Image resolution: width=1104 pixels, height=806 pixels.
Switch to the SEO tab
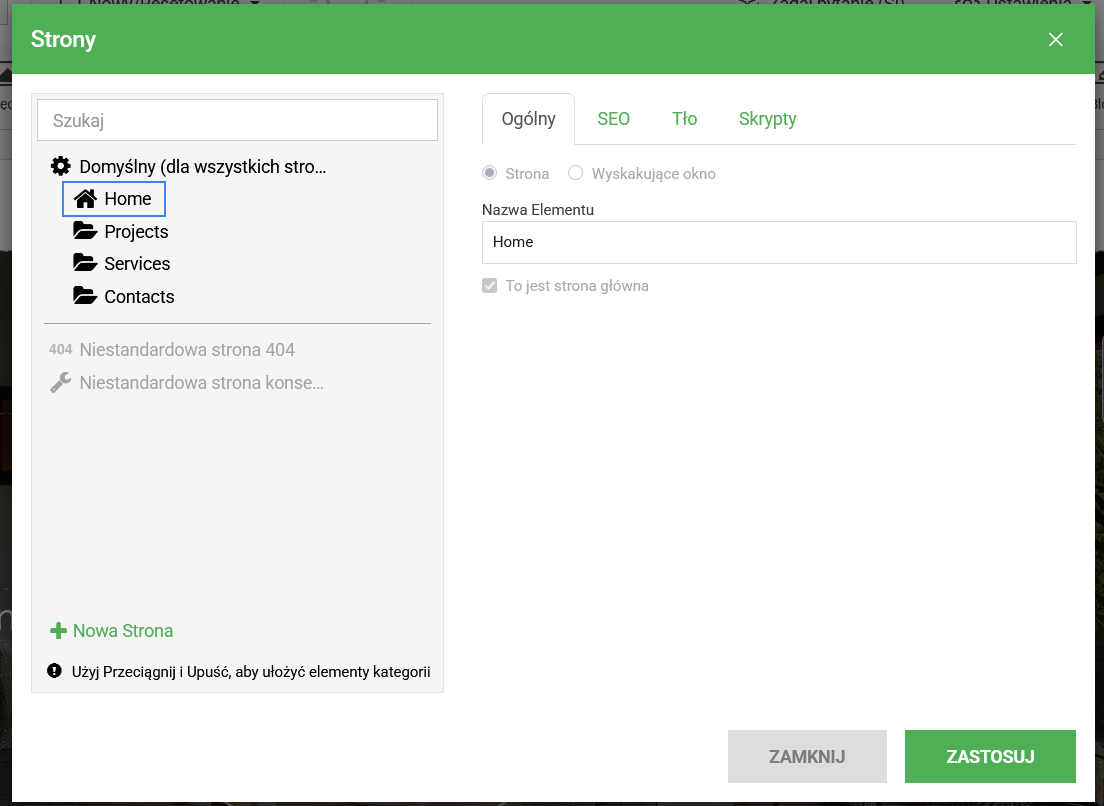point(613,119)
